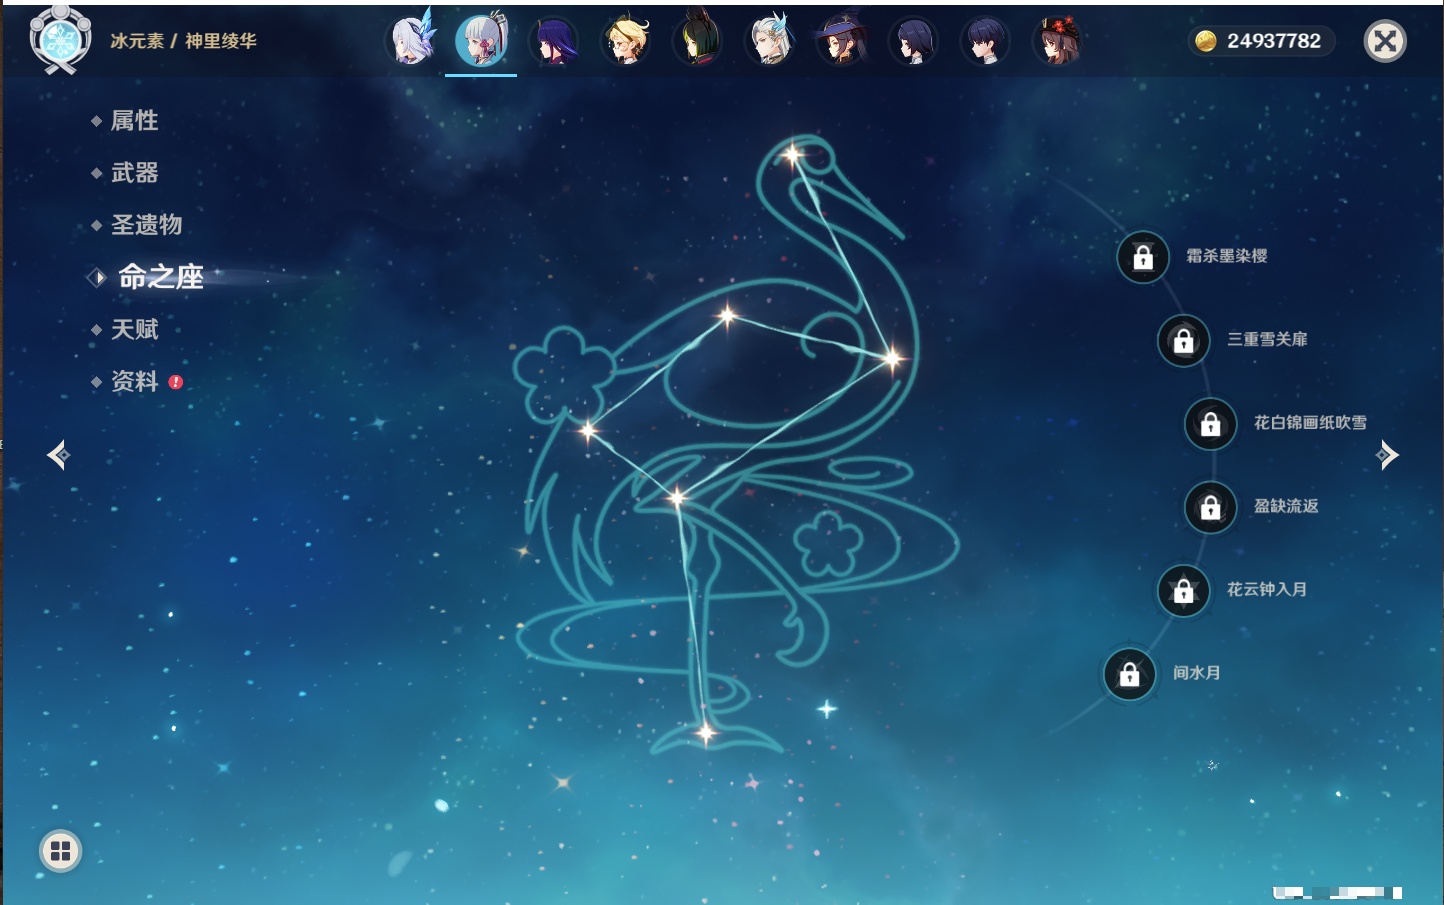
Task: Click the Mora coin icon
Action: [x=1206, y=41]
